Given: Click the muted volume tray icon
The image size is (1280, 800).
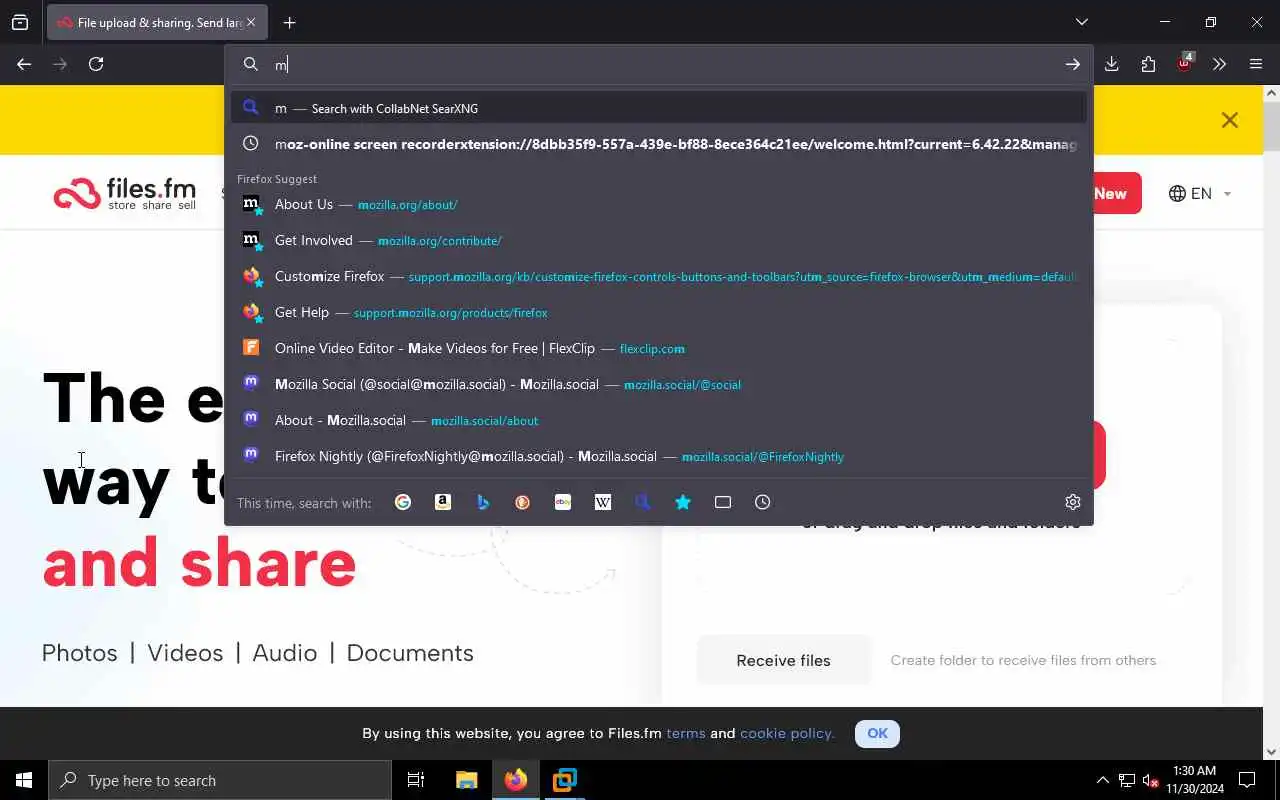Looking at the screenshot, I should [1151, 780].
